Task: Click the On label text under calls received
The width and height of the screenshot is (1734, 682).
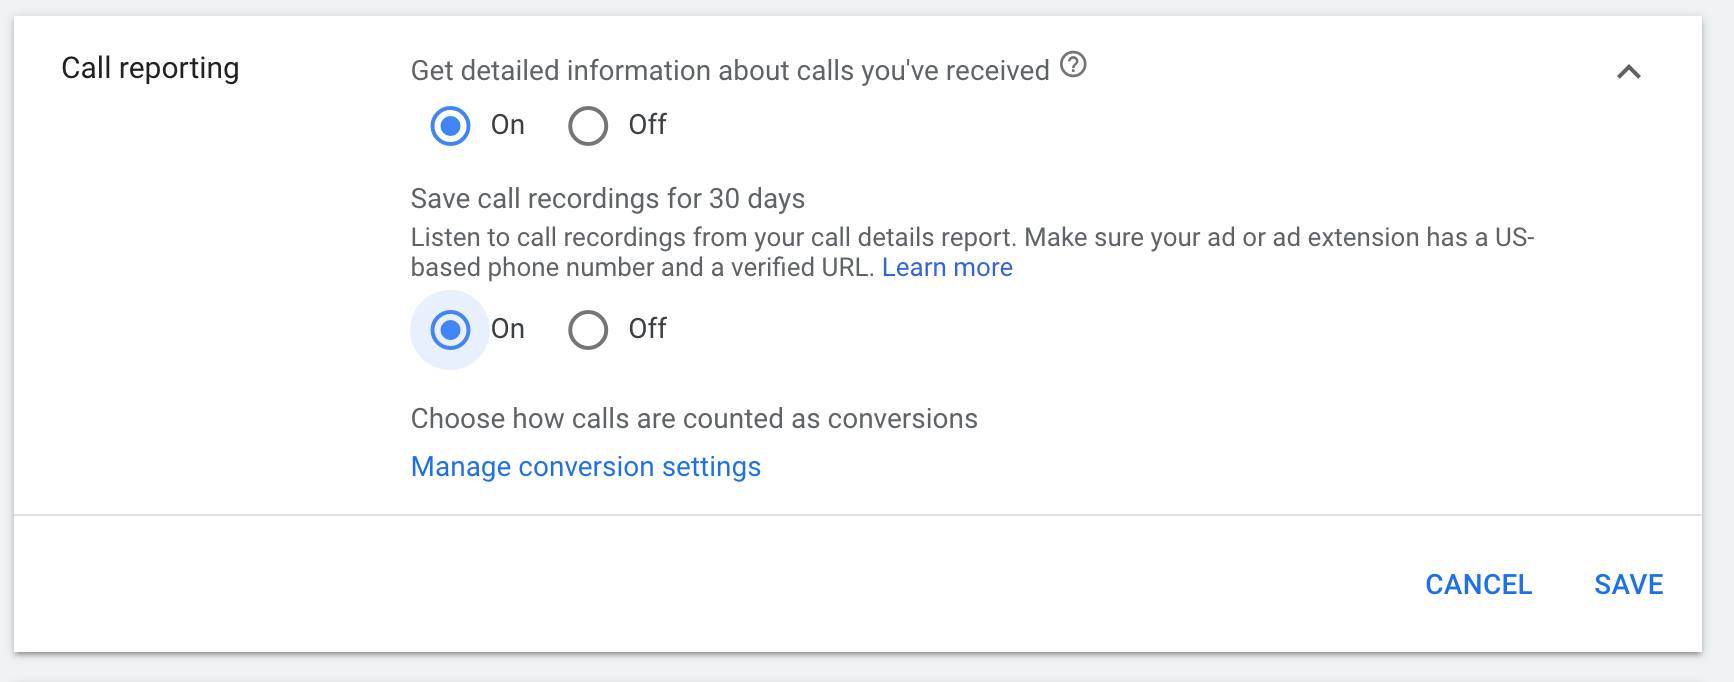Action: point(508,125)
